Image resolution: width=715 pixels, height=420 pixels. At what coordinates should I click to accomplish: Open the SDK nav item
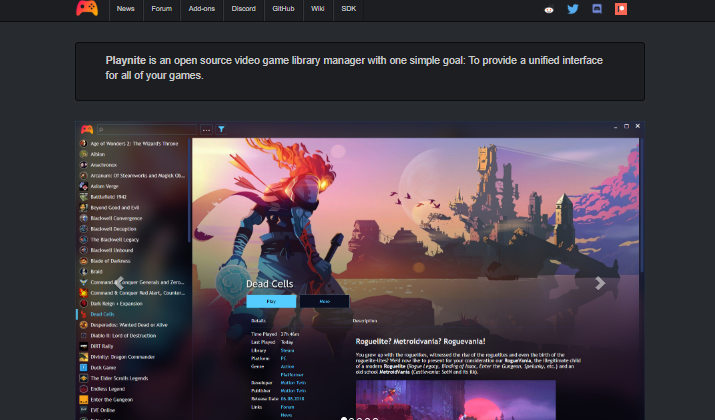348,9
